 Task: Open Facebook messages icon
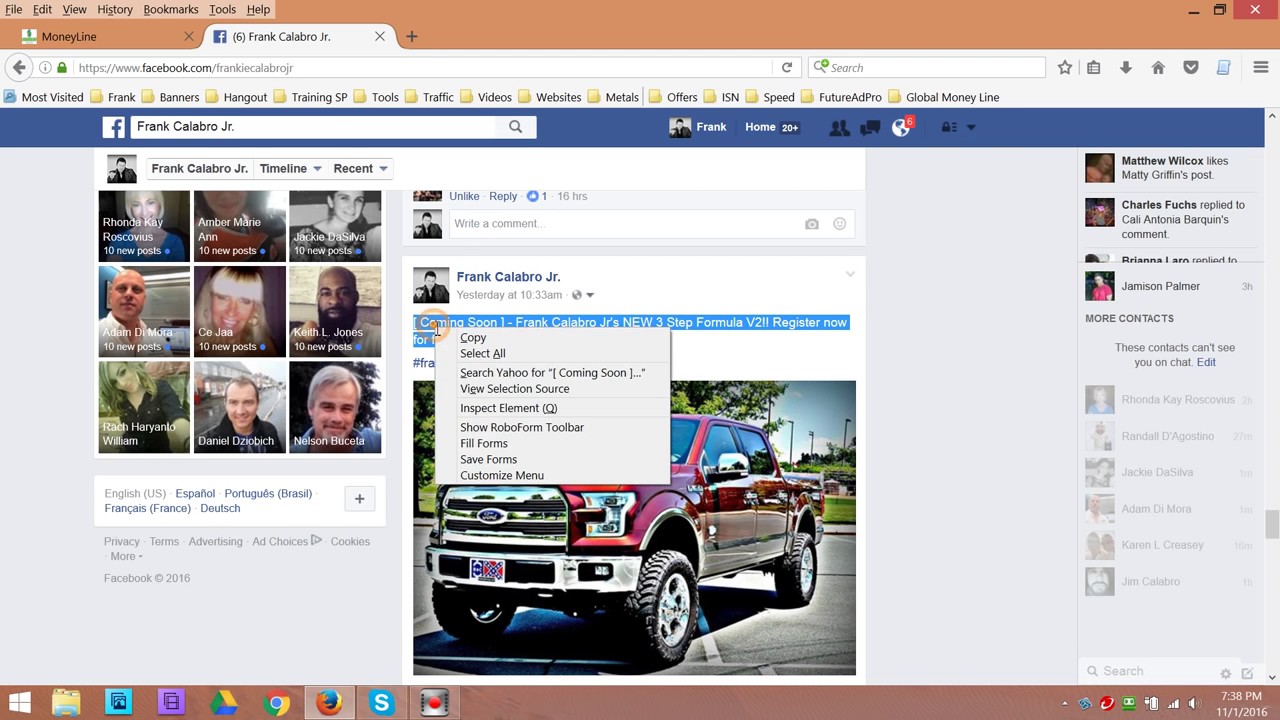pyautogui.click(x=870, y=127)
